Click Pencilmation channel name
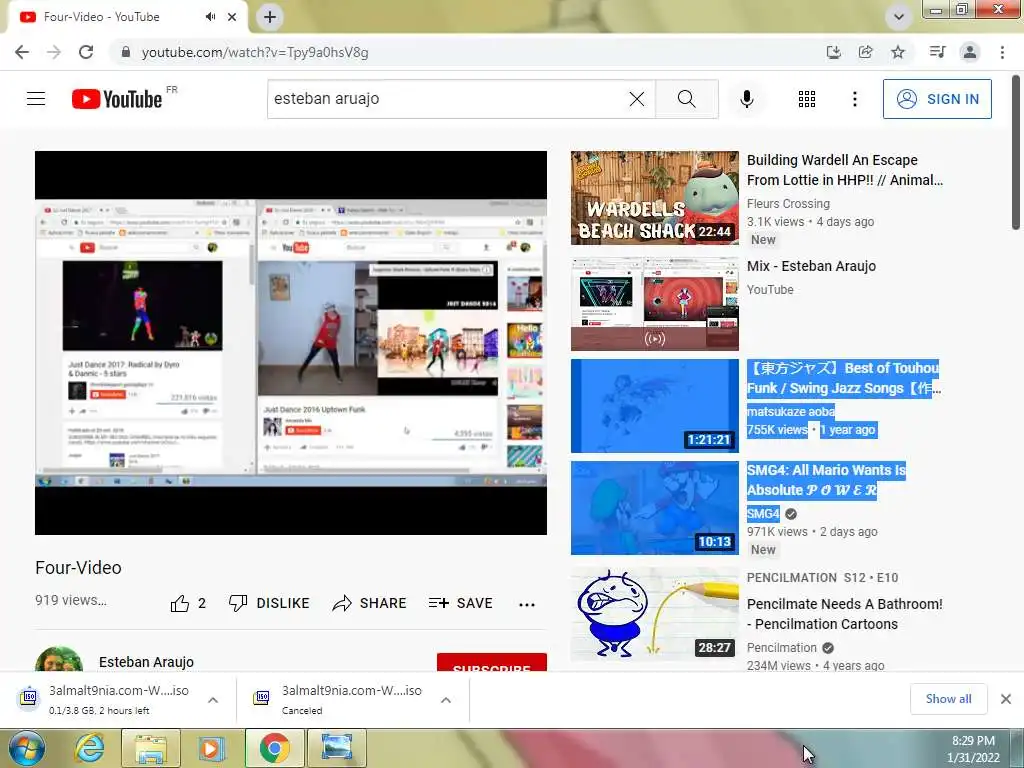 [782, 648]
